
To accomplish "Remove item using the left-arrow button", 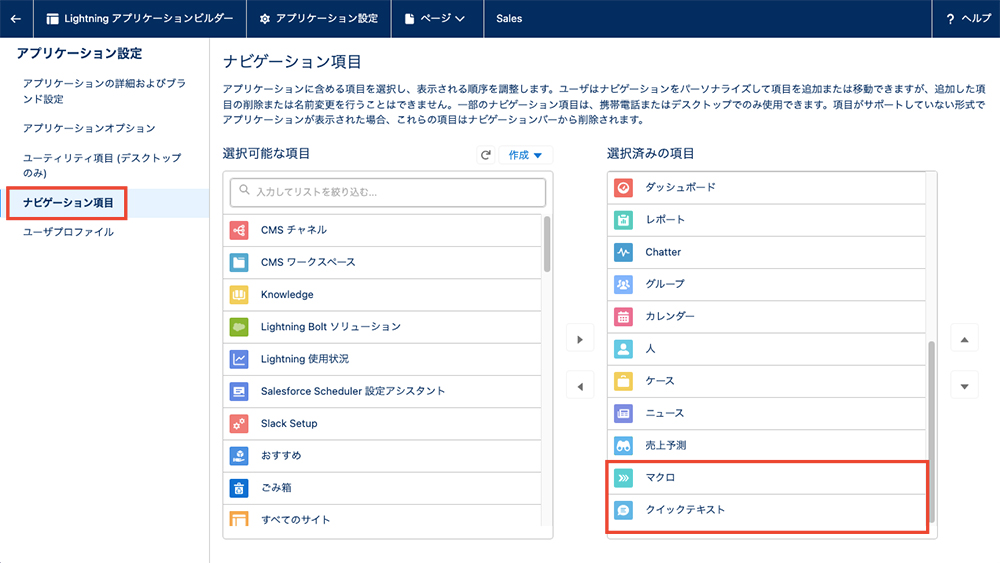I will [580, 386].
